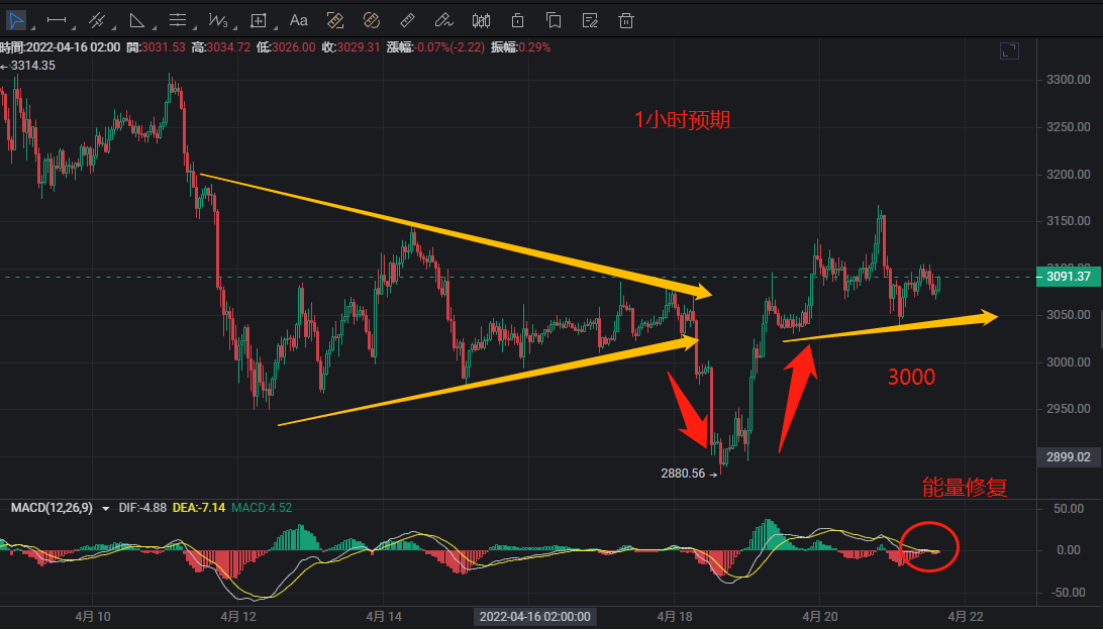Select the cursor pointer tool
Viewport: 1103px width, 630px height.
pos(15,20)
